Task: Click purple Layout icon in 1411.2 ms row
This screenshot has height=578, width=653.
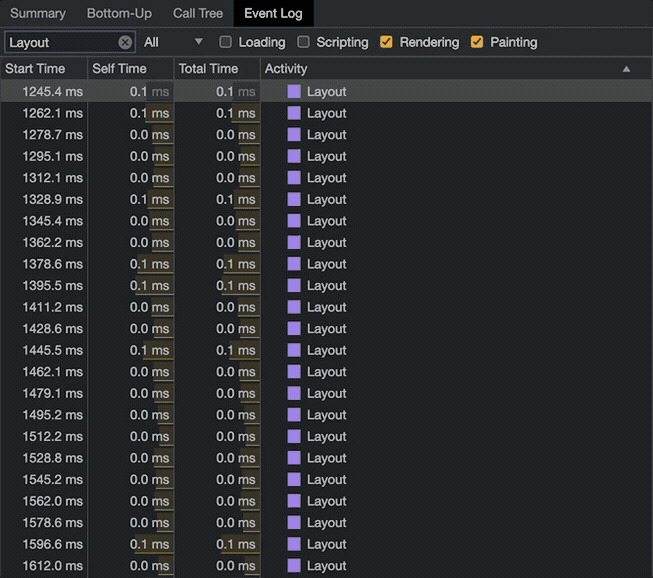Action: coord(294,307)
